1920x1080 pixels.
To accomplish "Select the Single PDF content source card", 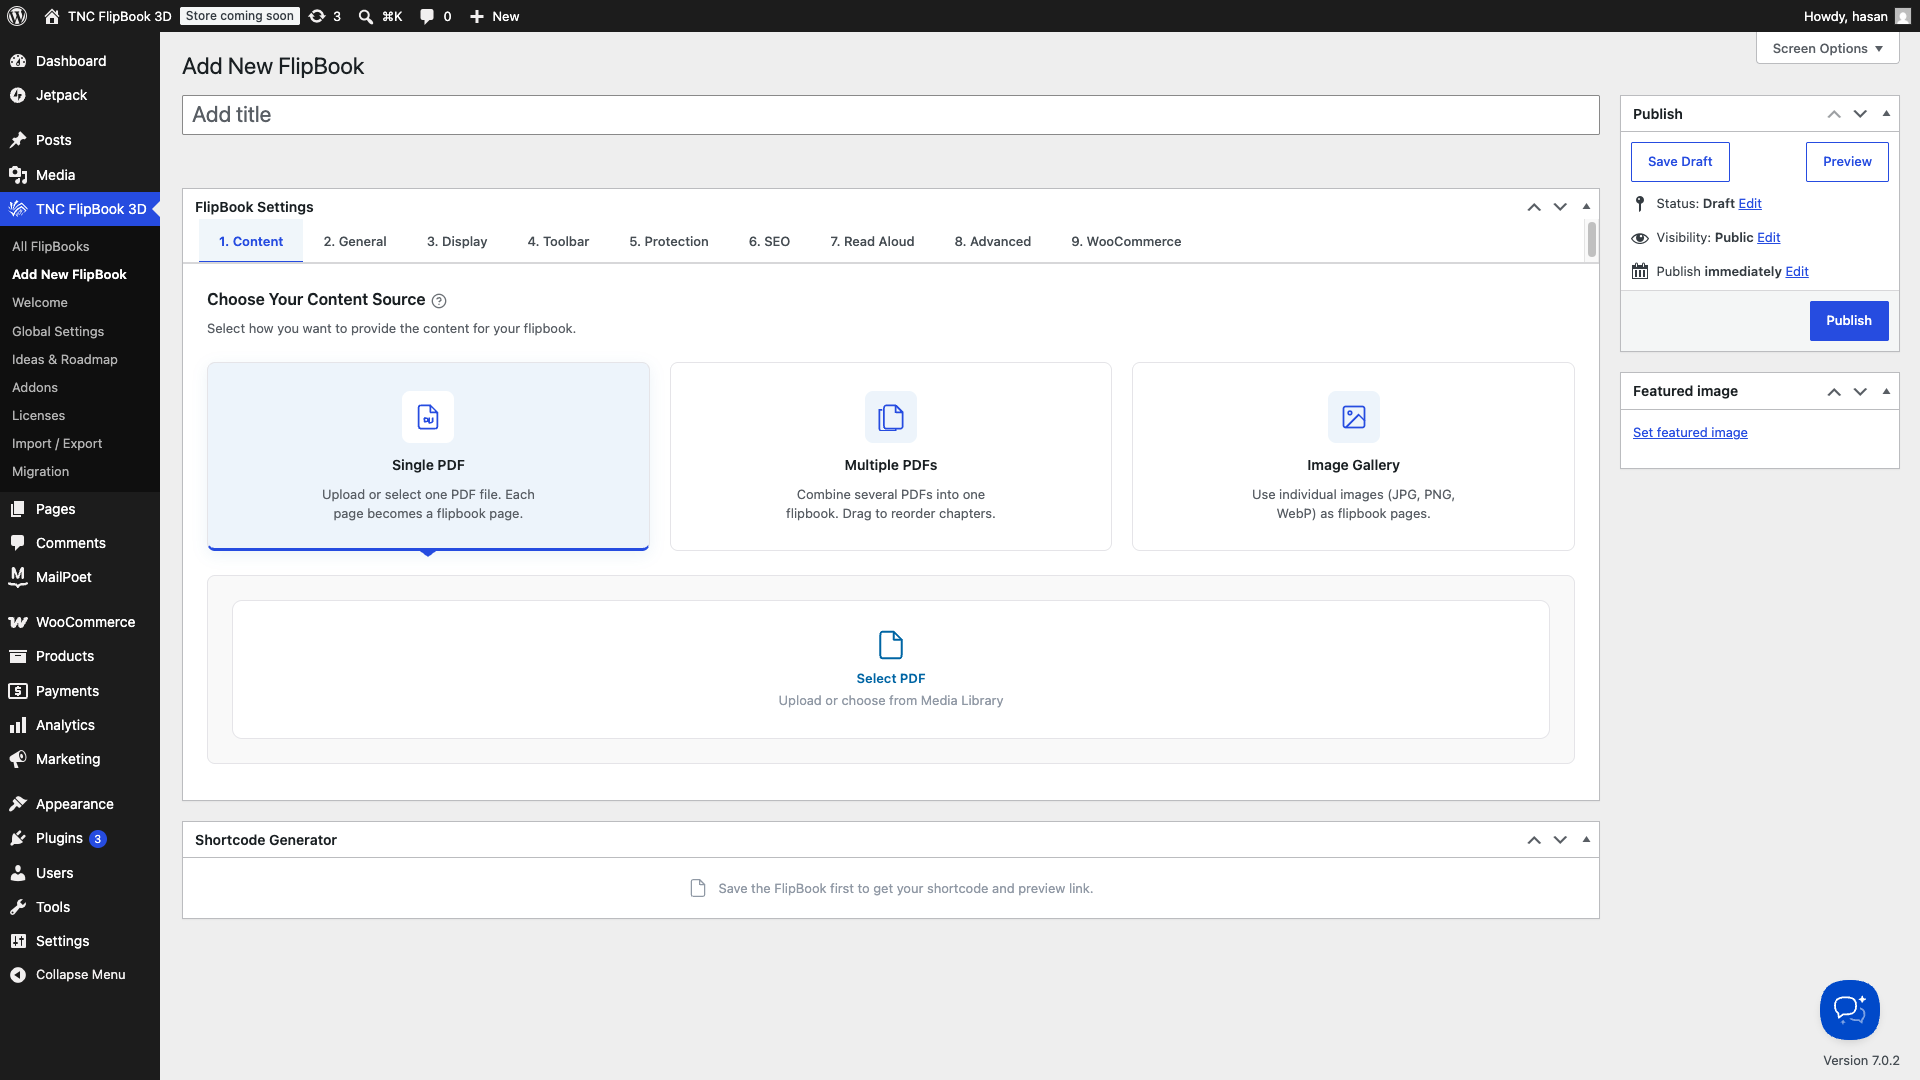I will coord(428,456).
